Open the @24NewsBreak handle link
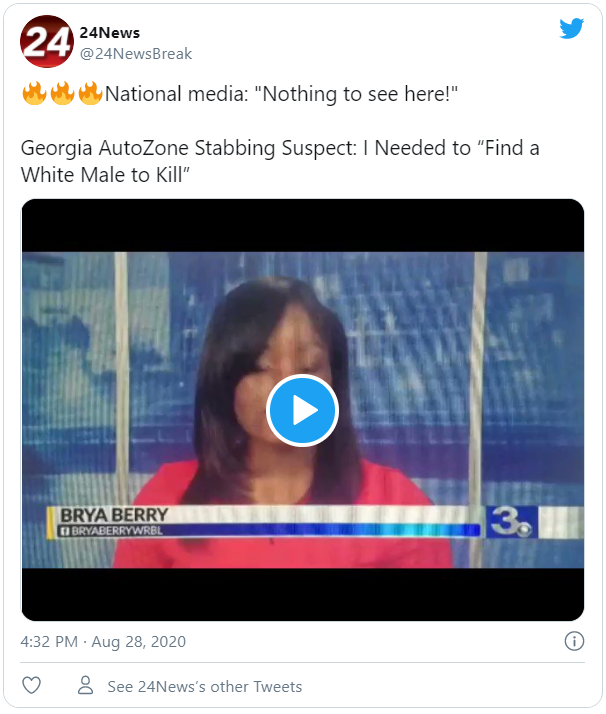 [x=136, y=54]
